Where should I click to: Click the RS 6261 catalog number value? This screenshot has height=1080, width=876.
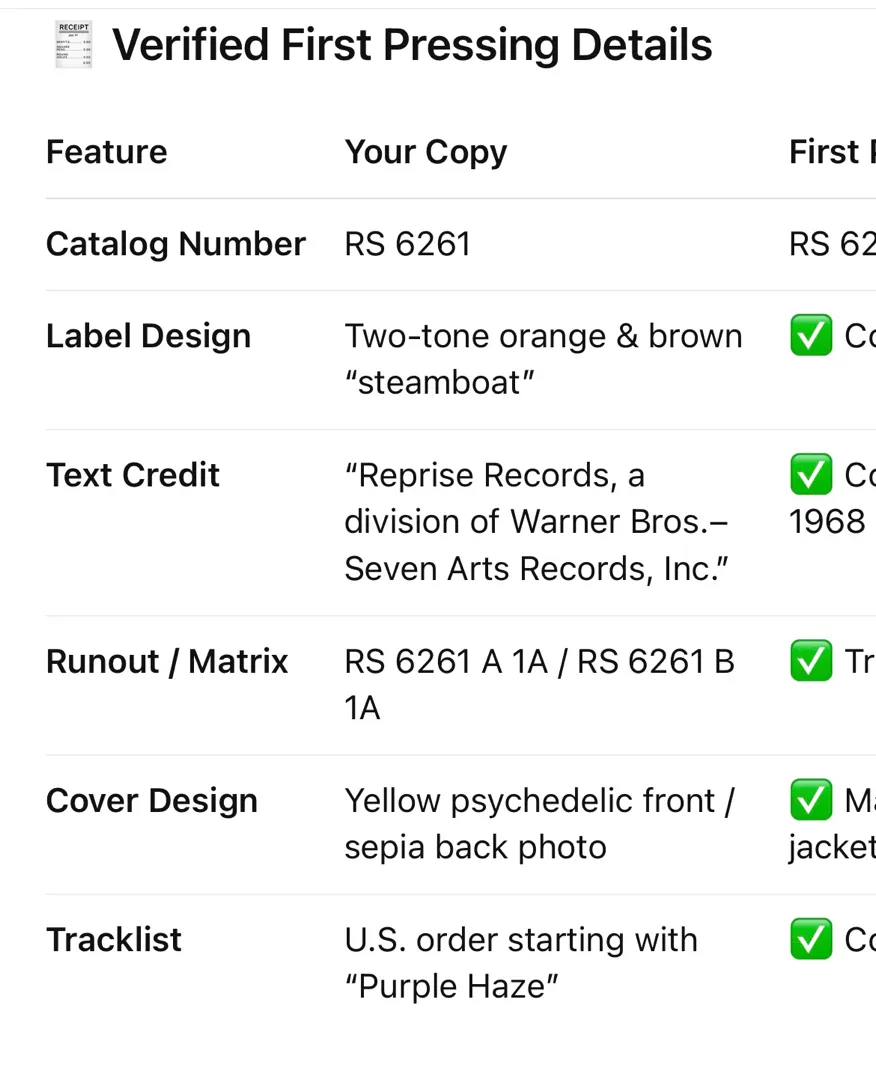click(407, 244)
